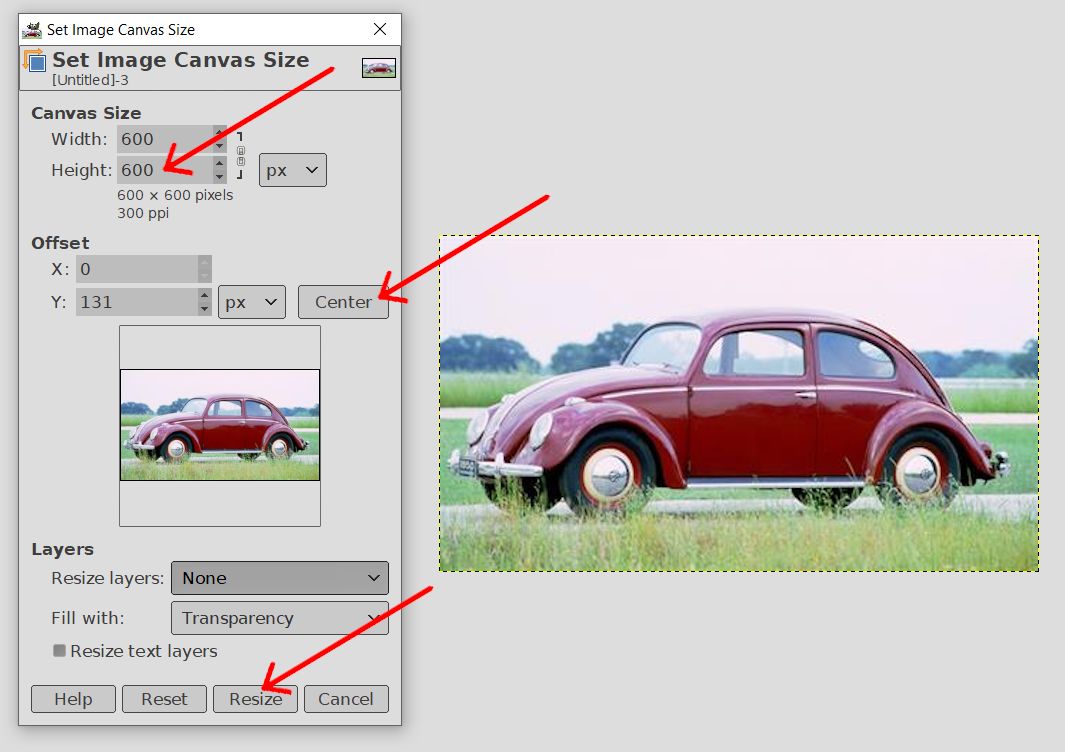Enable Resize text layers checkbox

point(60,651)
